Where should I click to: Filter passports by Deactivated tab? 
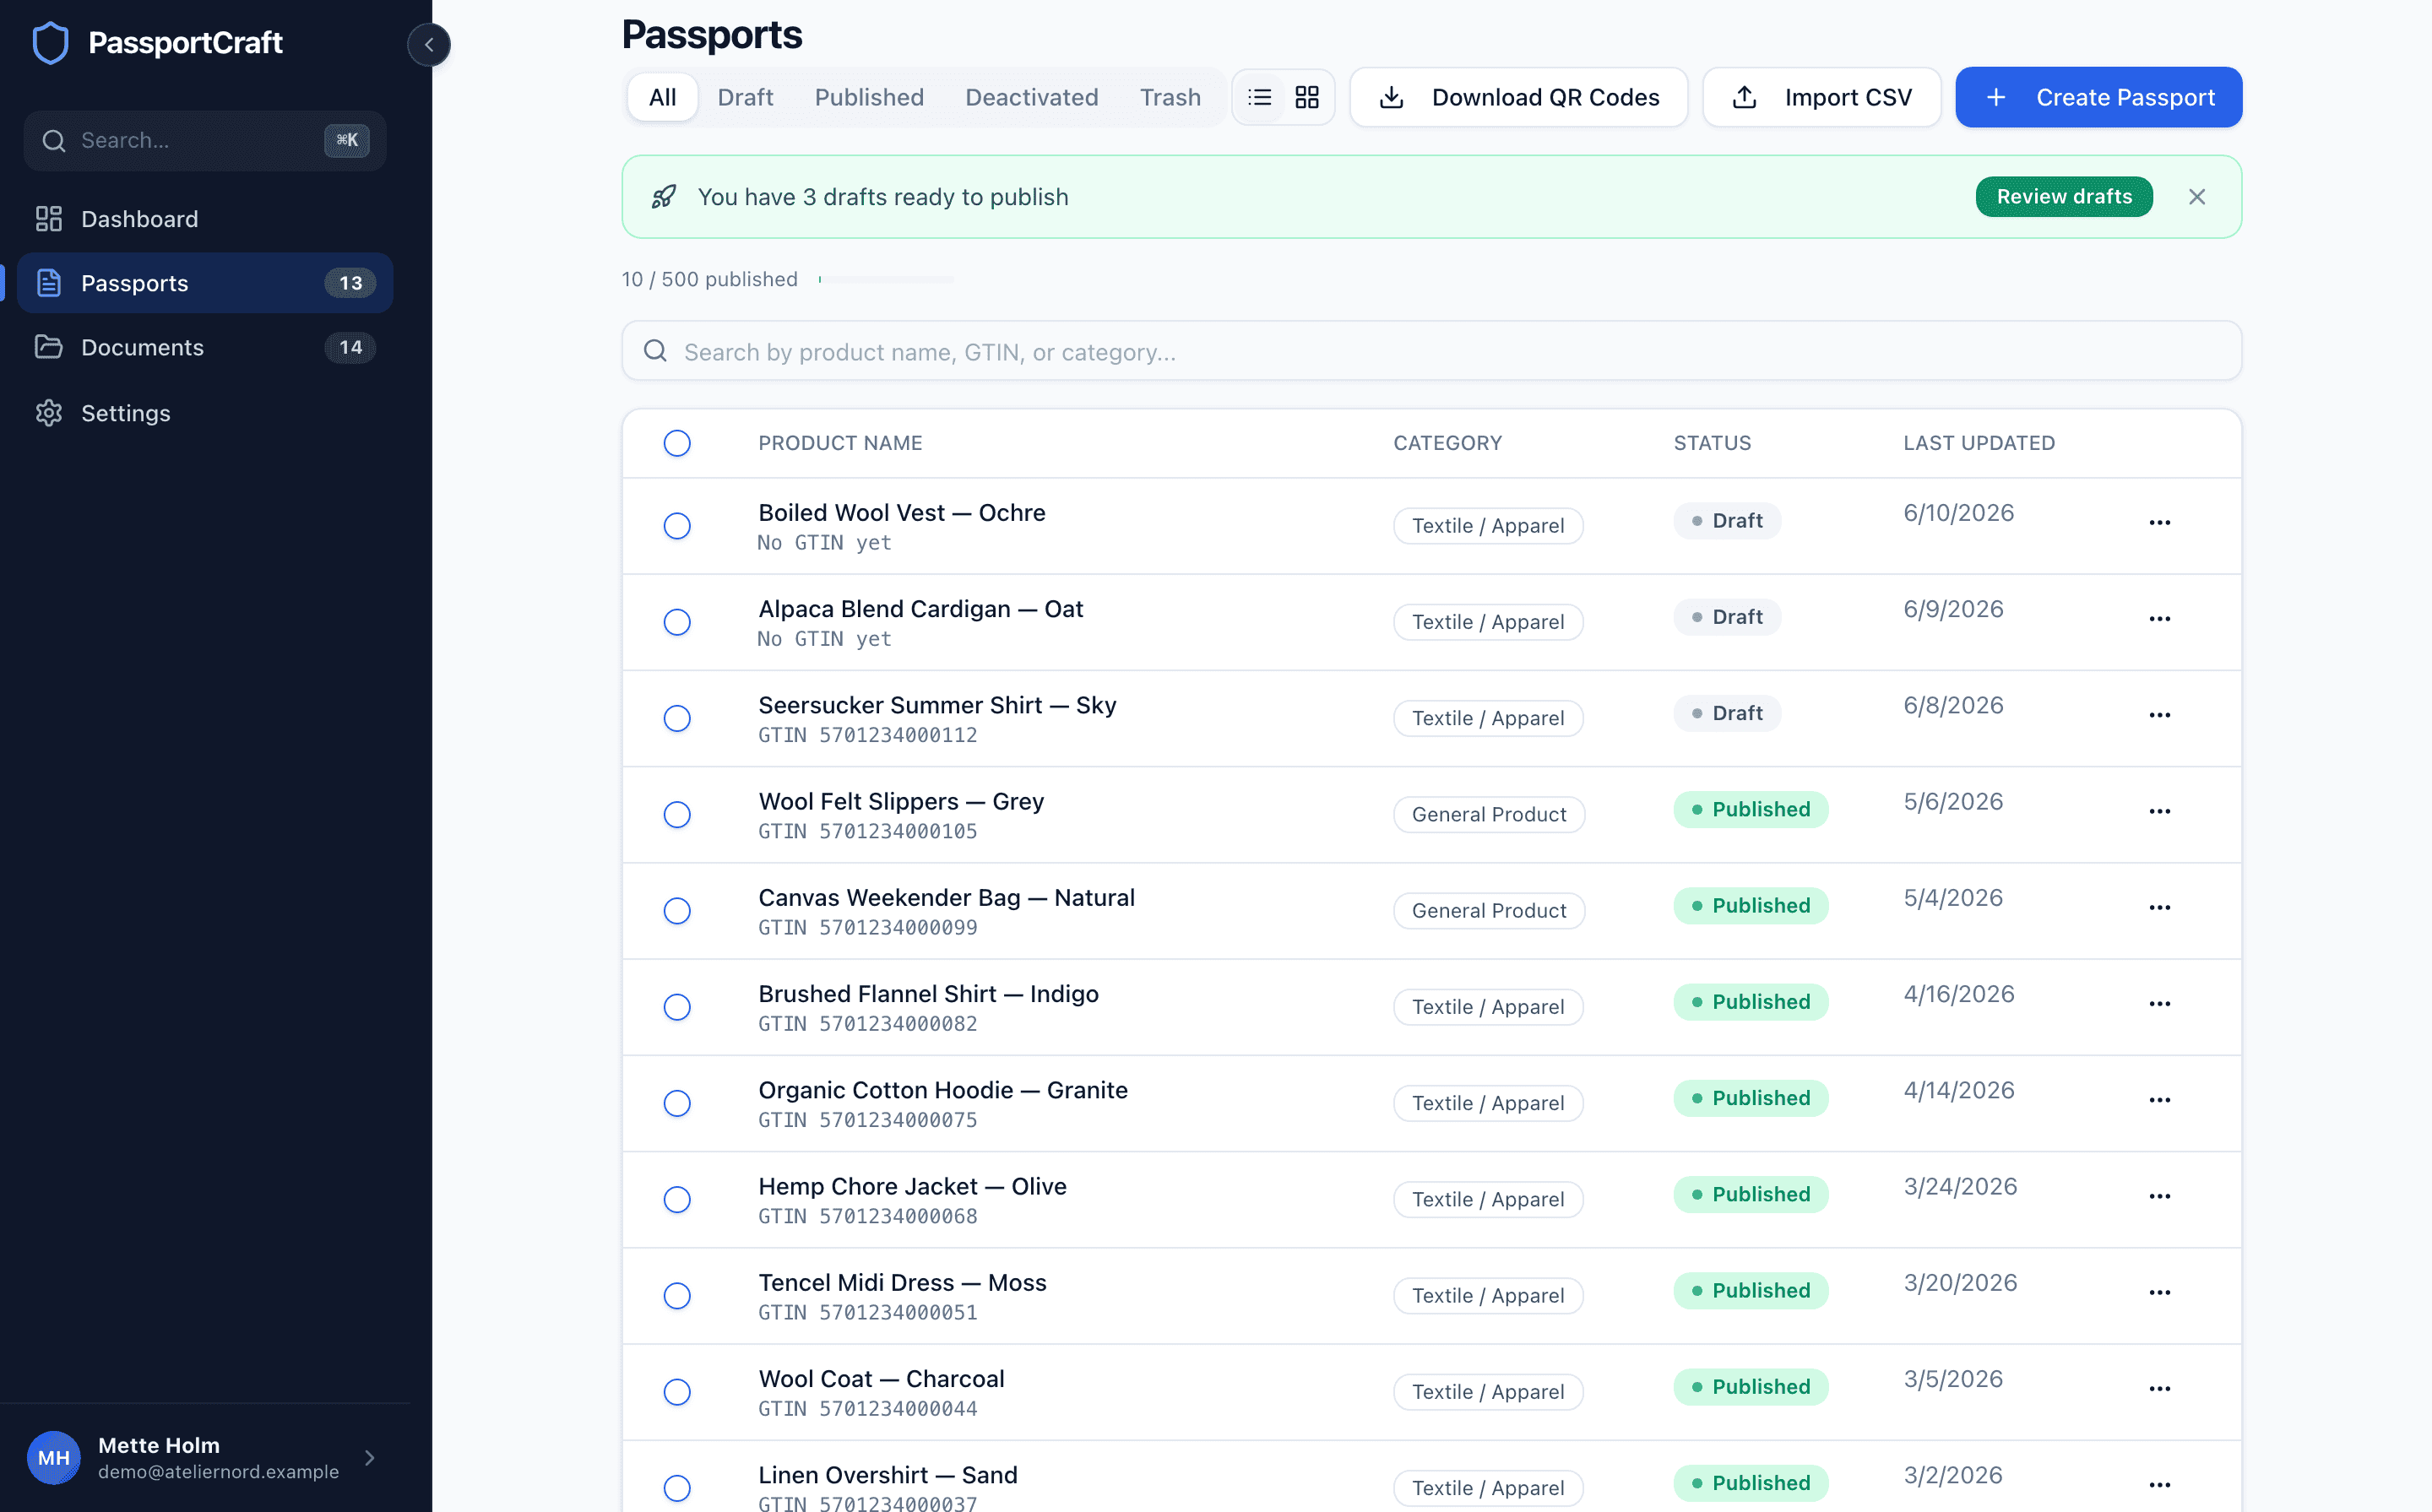(1031, 97)
